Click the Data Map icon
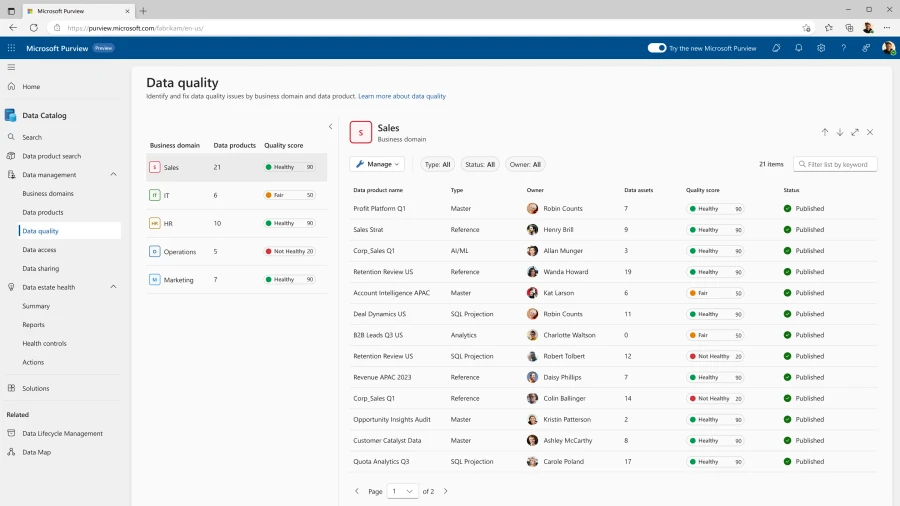This screenshot has height=506, width=900. pyautogui.click(x=11, y=452)
